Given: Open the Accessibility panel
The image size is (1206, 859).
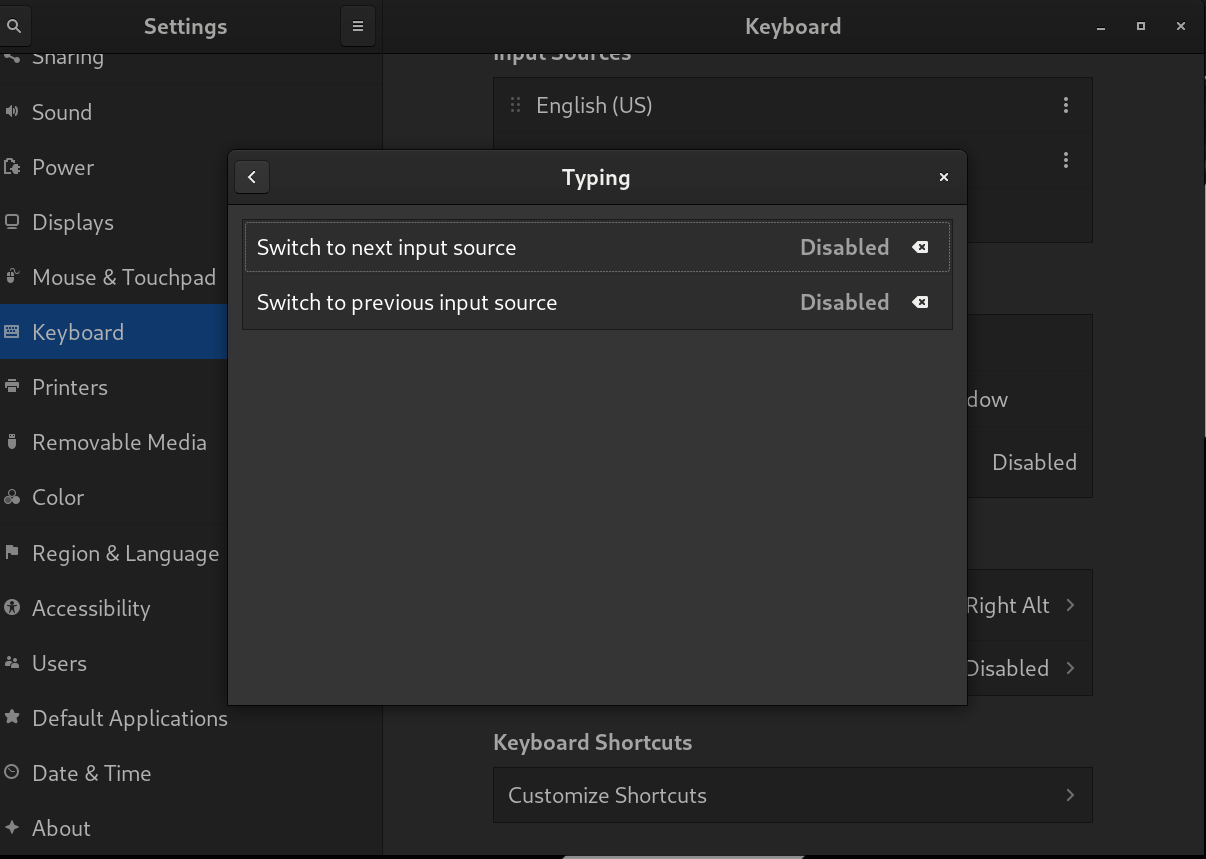Looking at the screenshot, I should (91, 608).
